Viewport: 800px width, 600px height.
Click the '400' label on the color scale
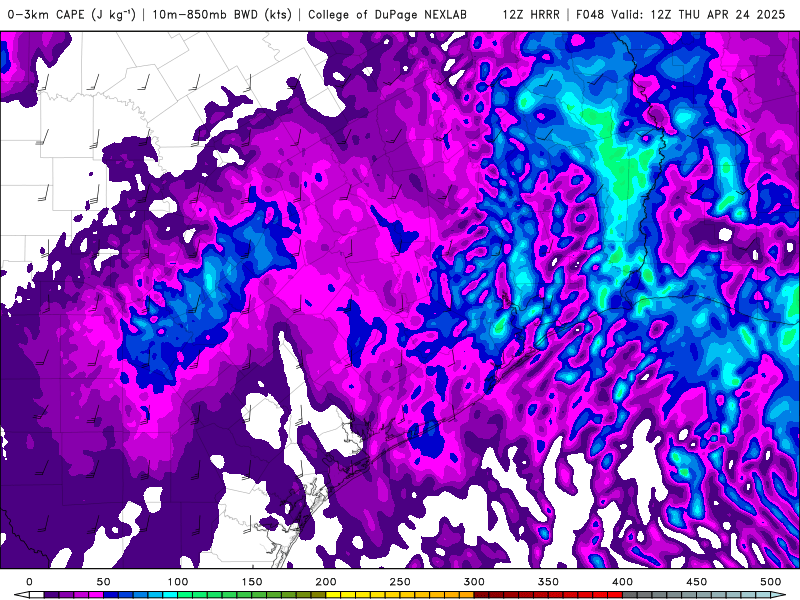[622, 582]
